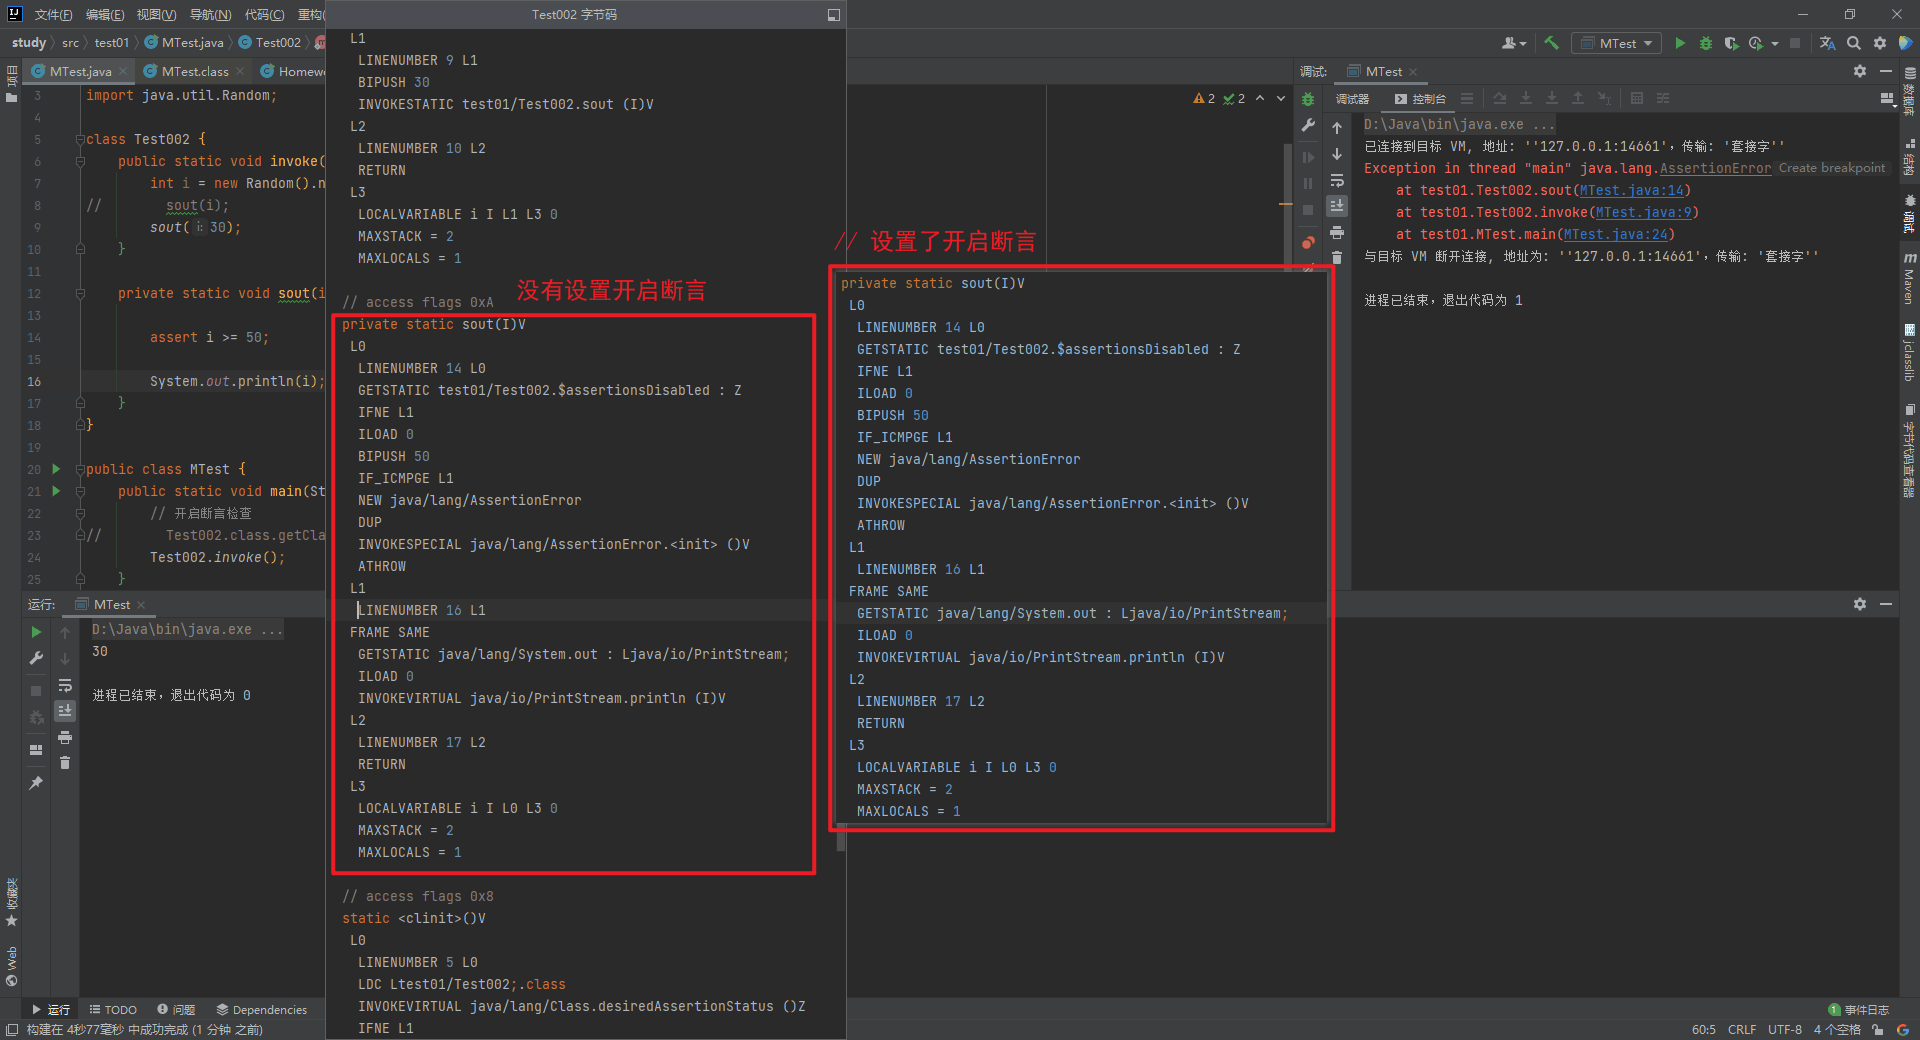Click the down-arrow icon in debug console
The image size is (1920, 1040).
coord(1337,154)
